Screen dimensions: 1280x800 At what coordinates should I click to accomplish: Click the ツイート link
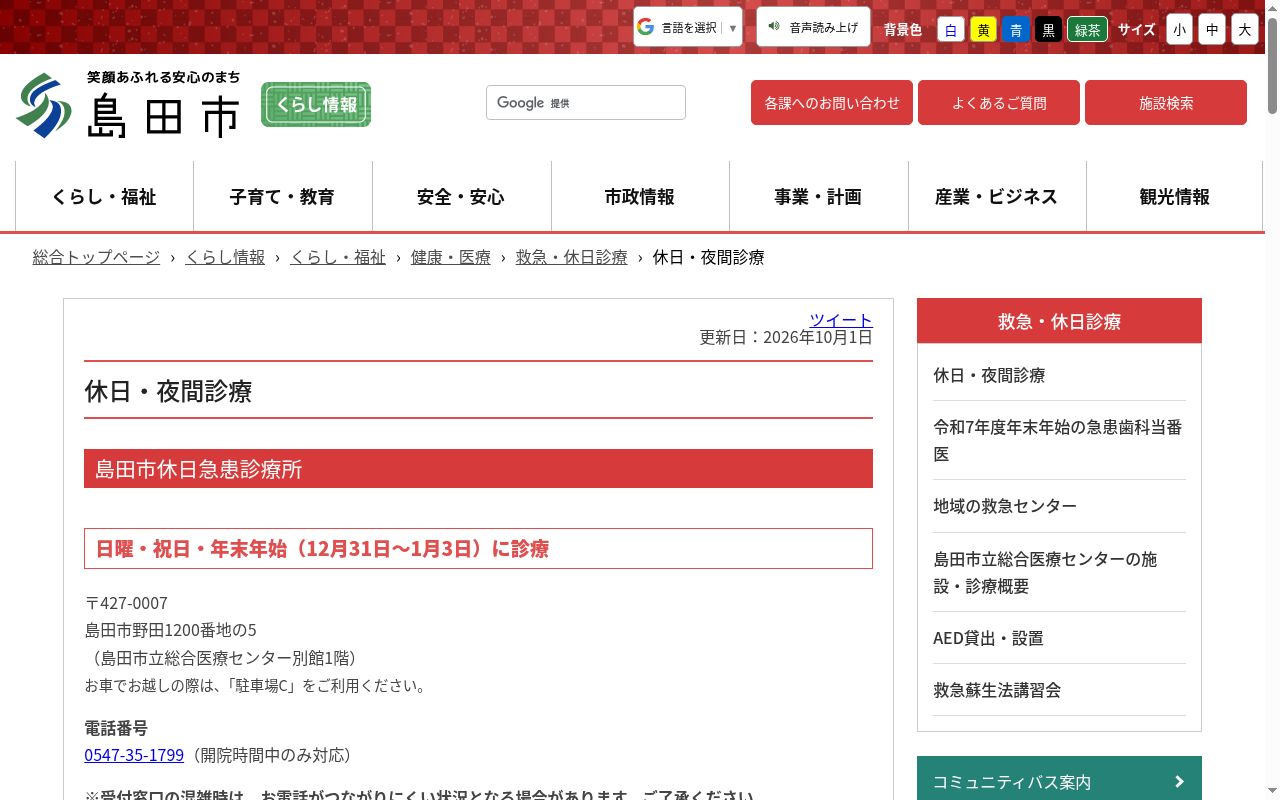pos(841,320)
